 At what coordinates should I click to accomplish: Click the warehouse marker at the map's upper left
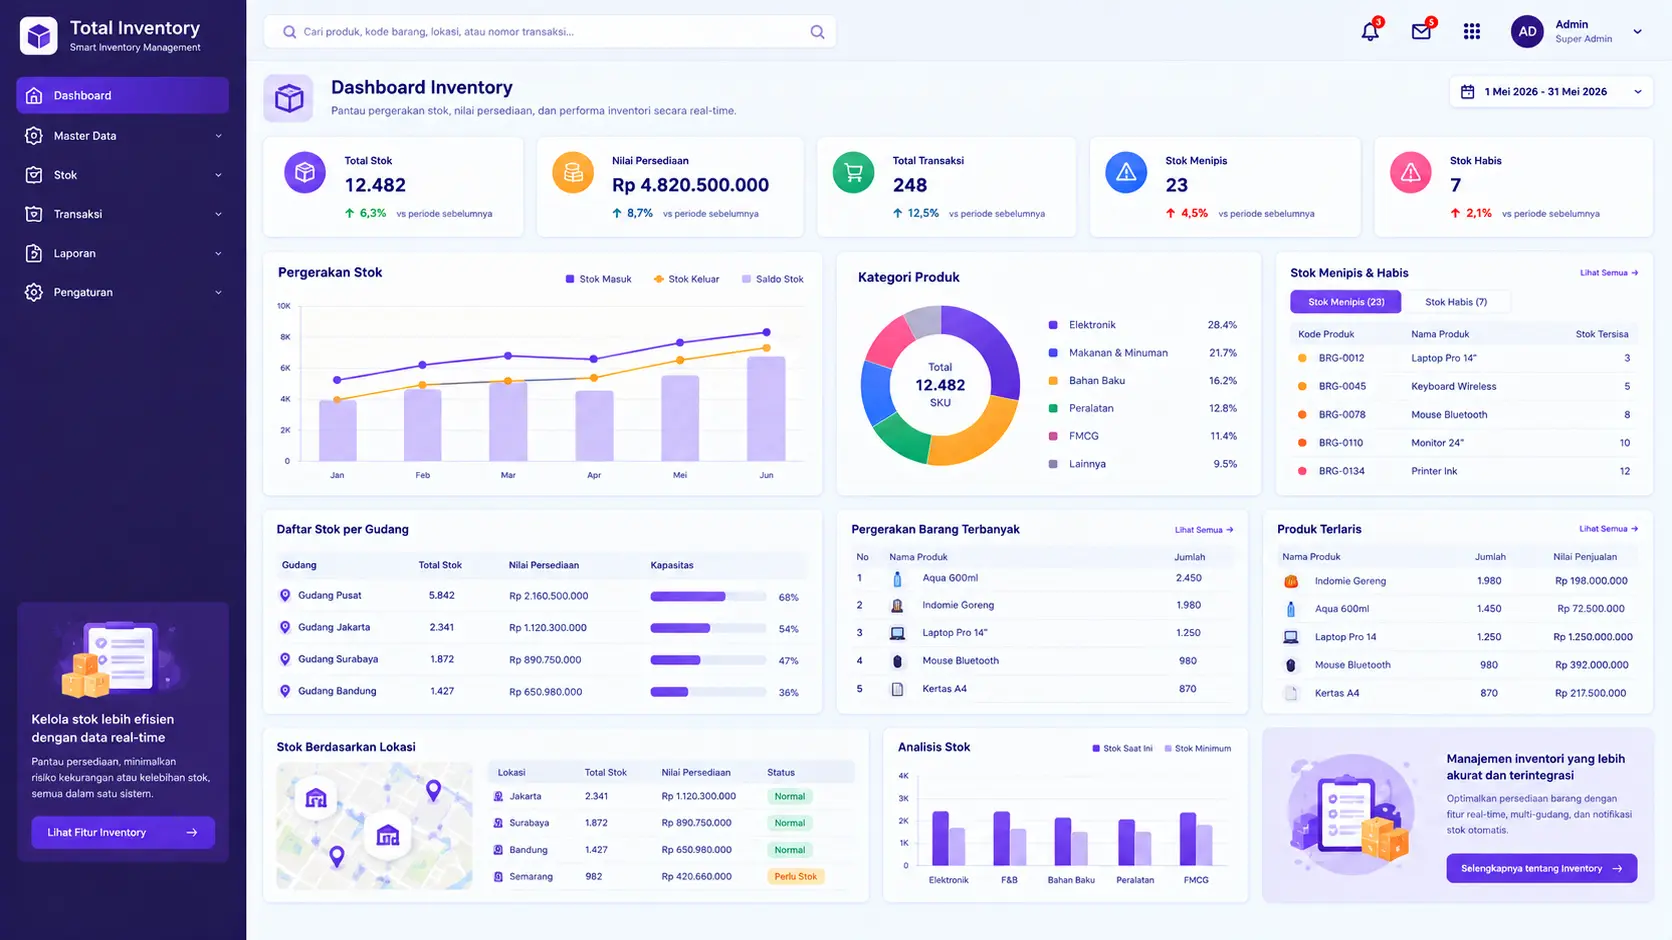316,798
